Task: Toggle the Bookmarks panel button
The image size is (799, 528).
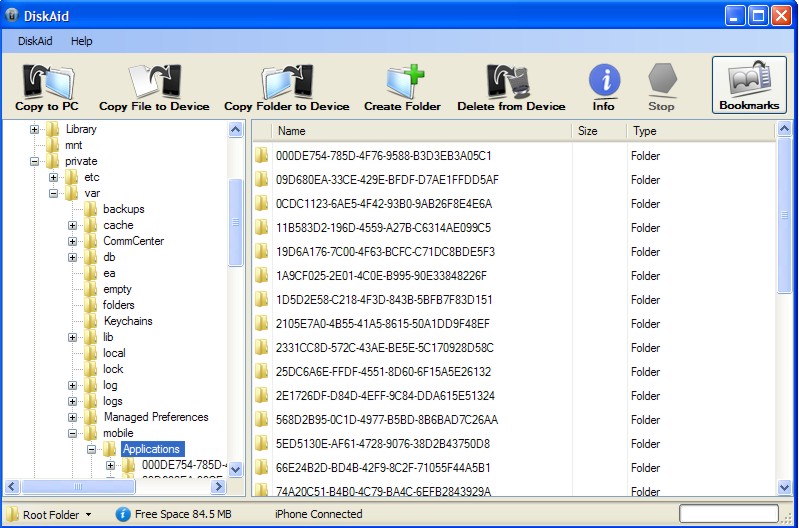Action: pos(749,85)
